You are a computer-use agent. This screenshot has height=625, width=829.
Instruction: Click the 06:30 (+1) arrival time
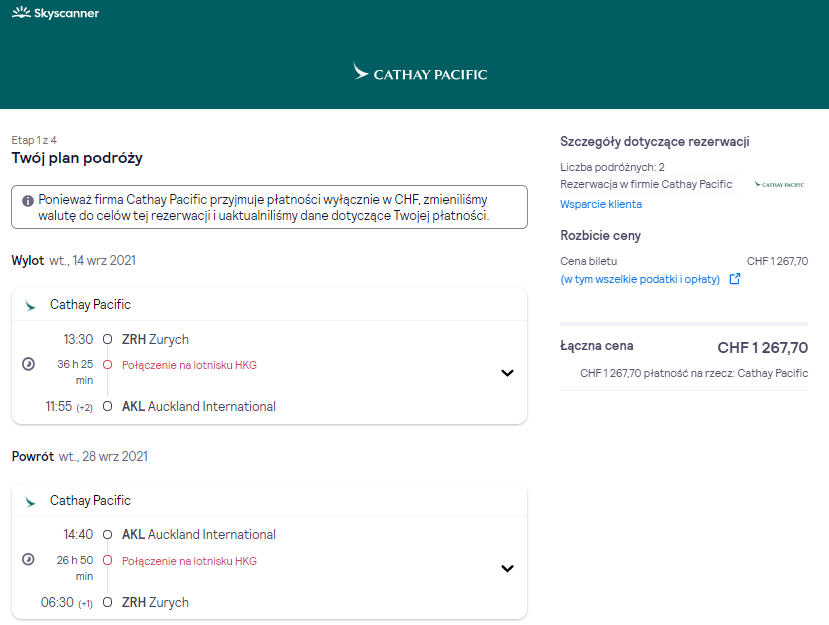point(67,603)
